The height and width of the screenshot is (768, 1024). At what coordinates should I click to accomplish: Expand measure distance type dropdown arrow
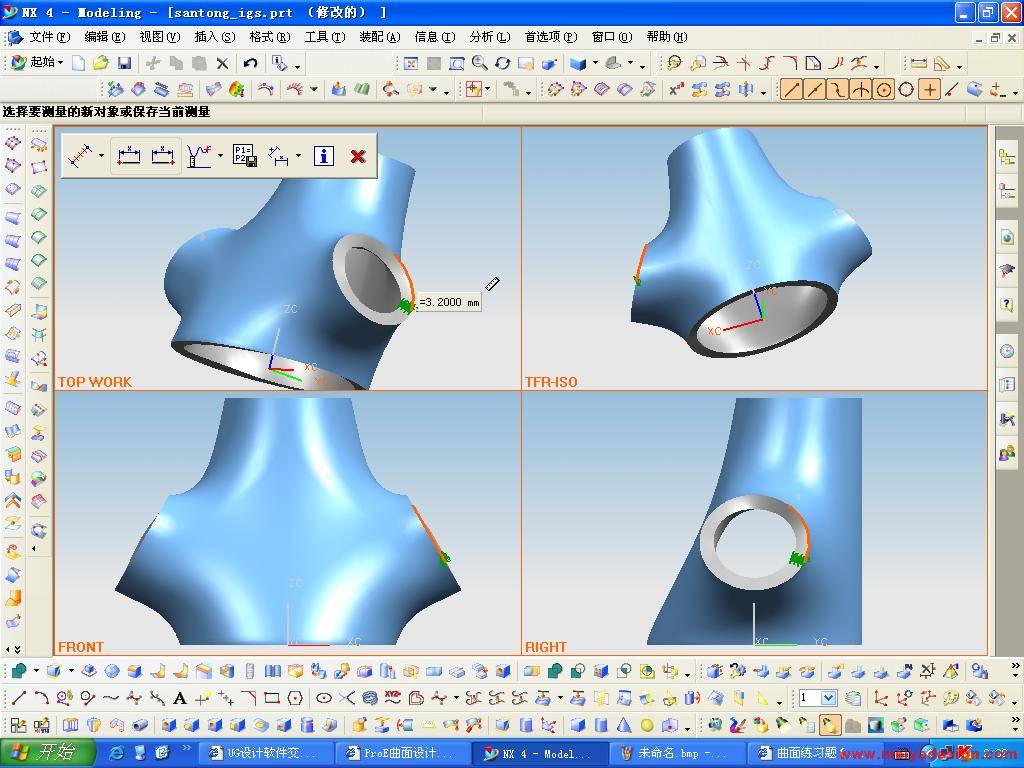pyautogui.click(x=101, y=156)
